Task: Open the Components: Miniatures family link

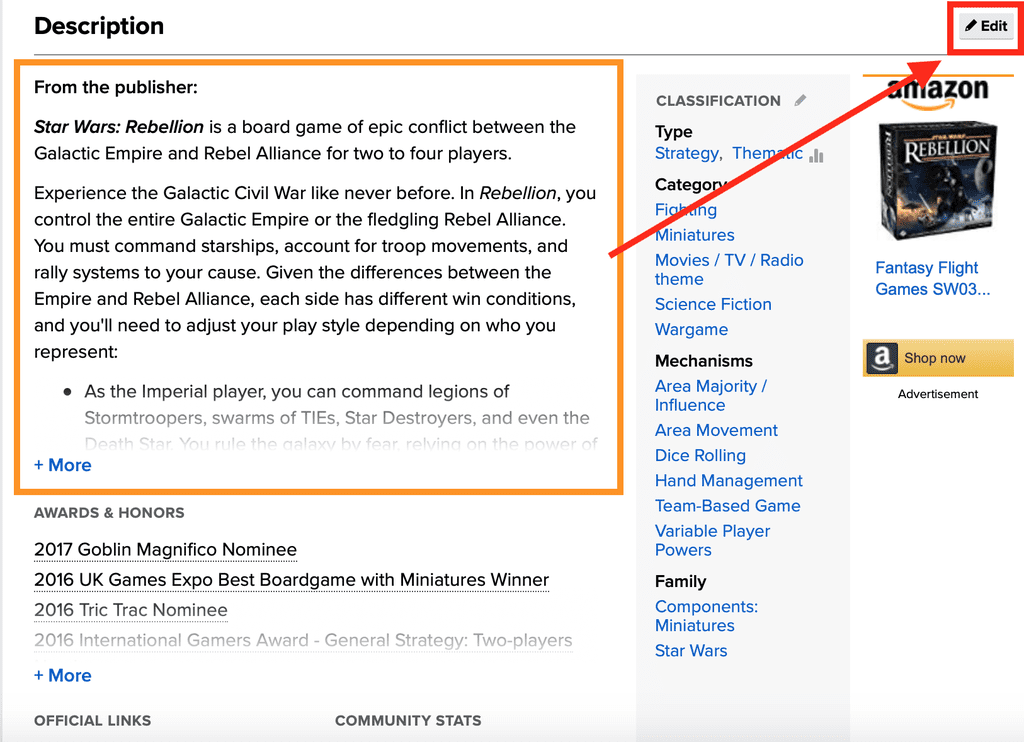Action: (x=707, y=616)
